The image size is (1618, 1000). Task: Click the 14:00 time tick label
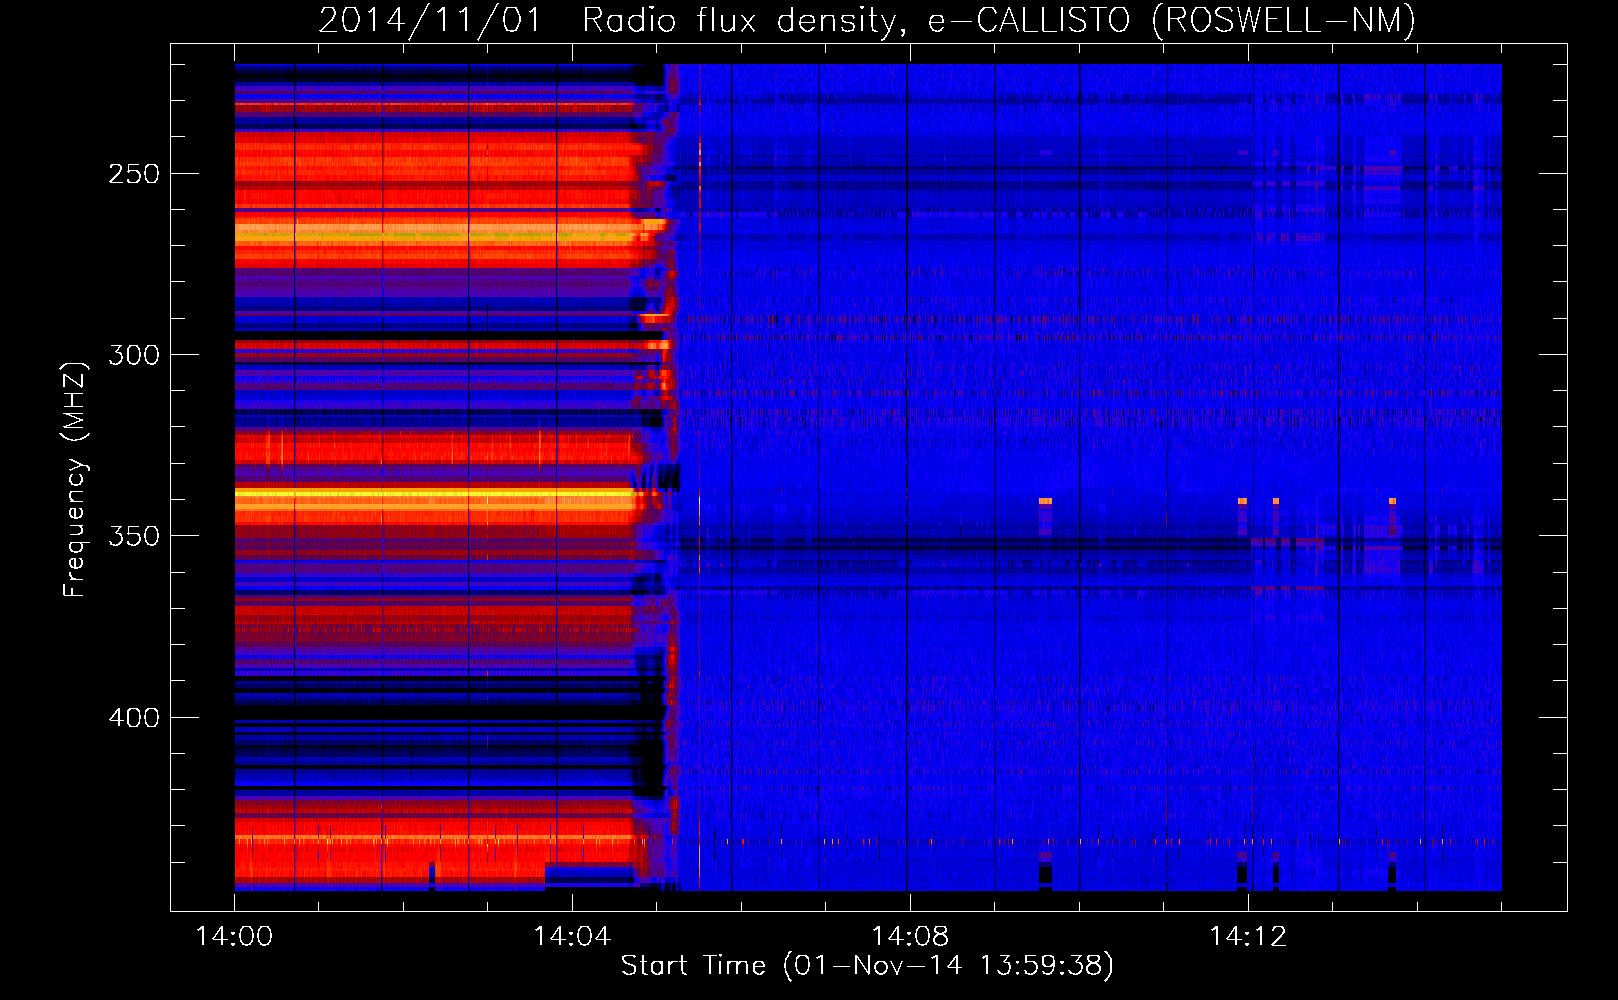pyautogui.click(x=234, y=937)
